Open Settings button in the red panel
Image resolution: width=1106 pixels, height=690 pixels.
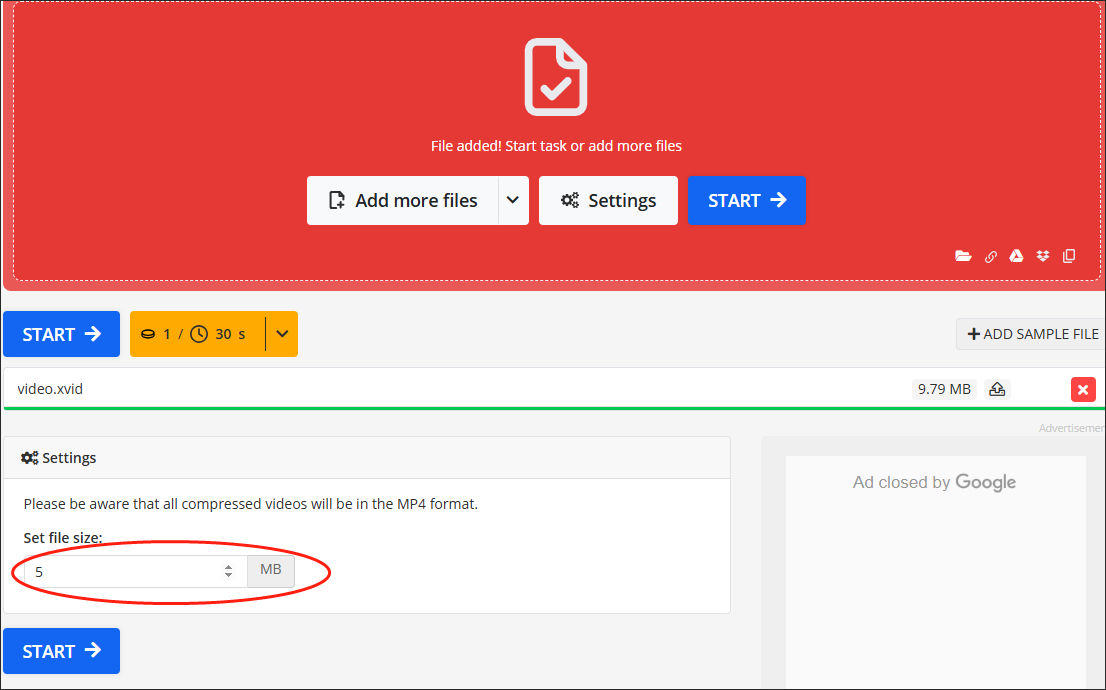click(608, 200)
